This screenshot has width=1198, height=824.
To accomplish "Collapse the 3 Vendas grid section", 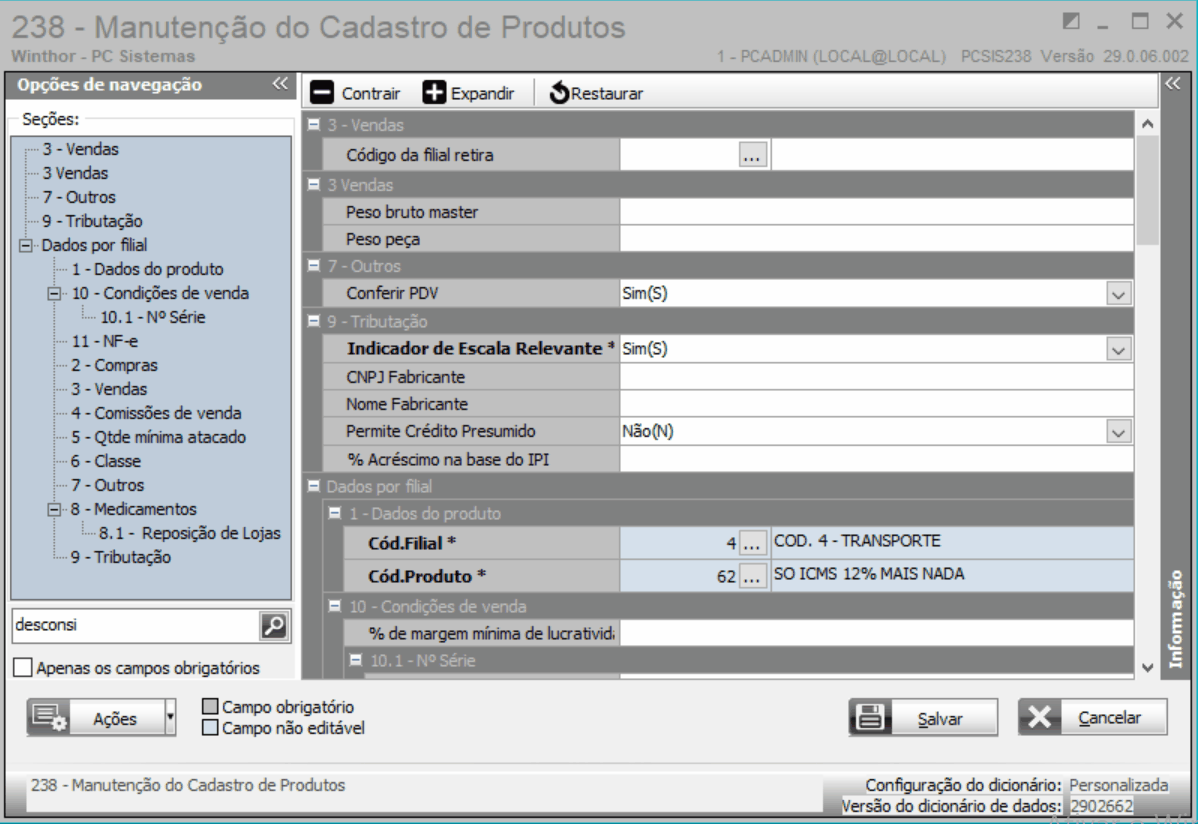I will tap(313, 184).
